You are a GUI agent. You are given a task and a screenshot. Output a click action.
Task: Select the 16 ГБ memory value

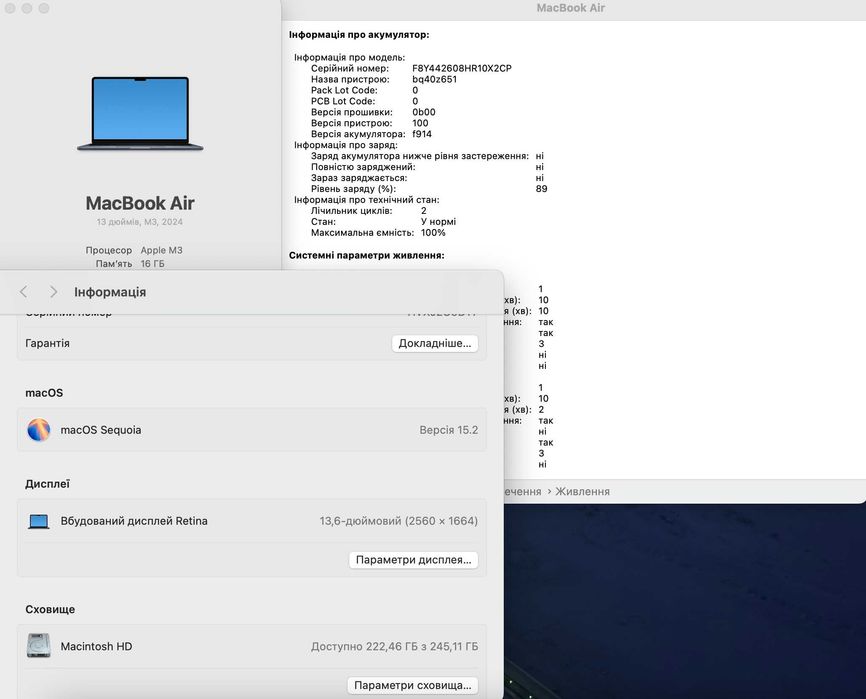[152, 263]
